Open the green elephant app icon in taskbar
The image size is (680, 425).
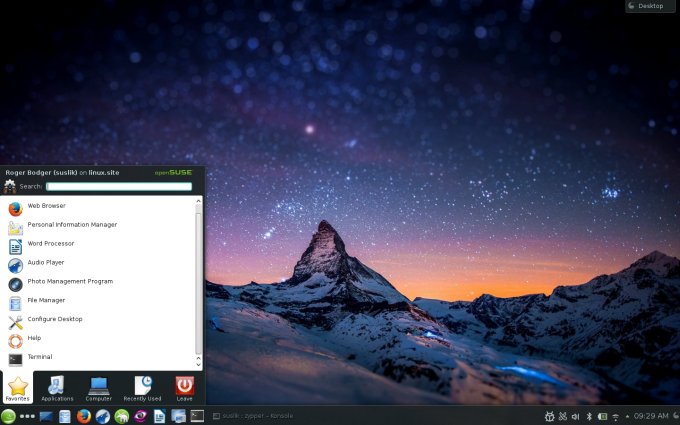(121, 416)
